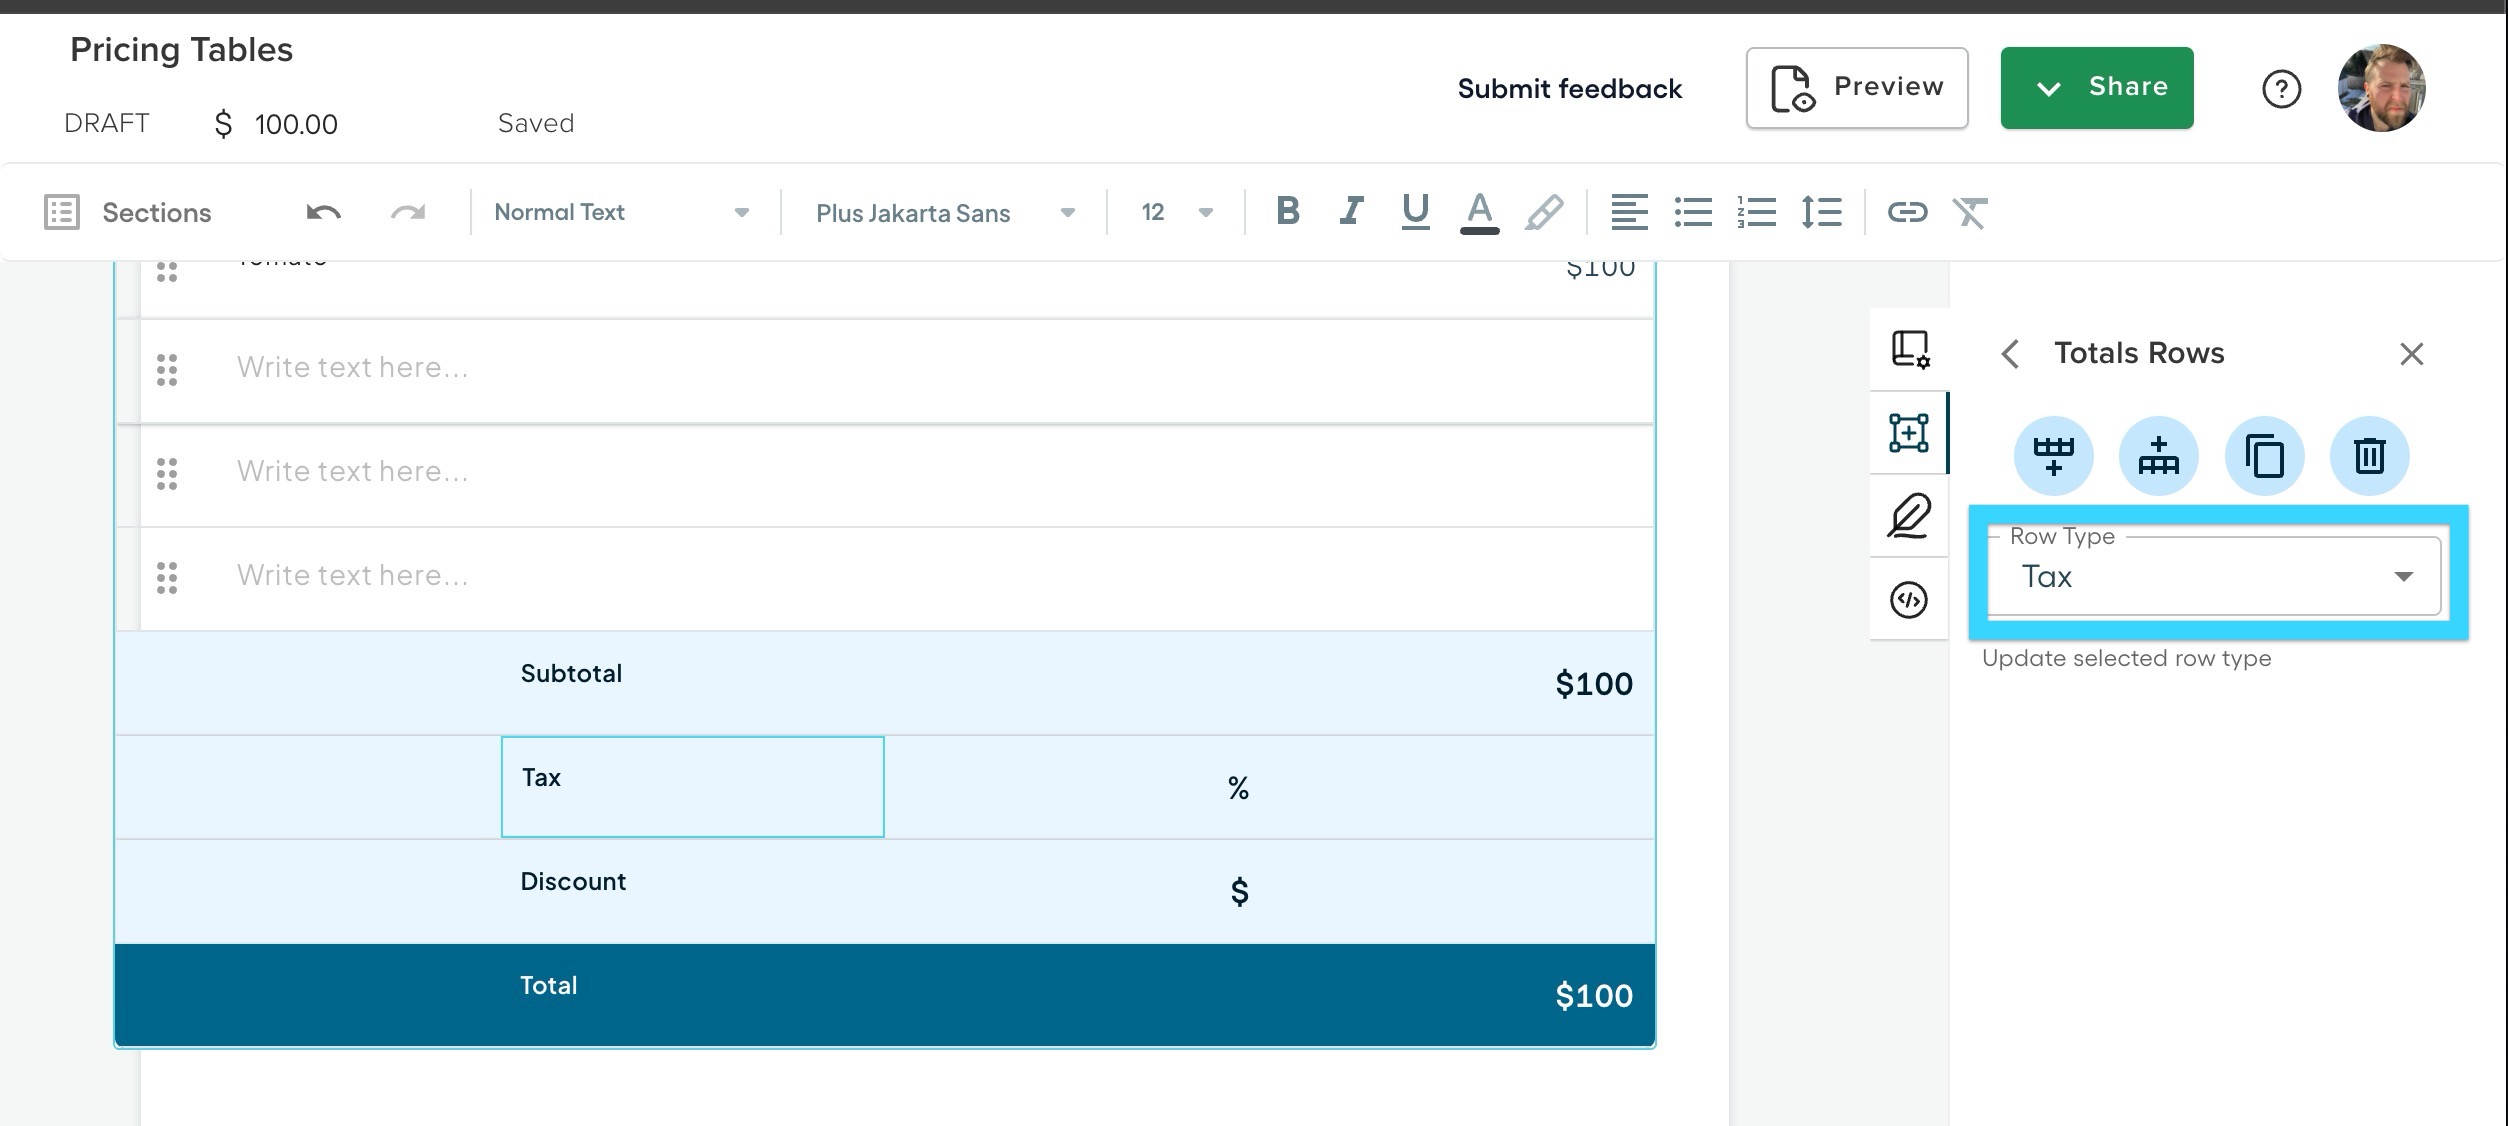This screenshot has width=2508, height=1126.
Task: Apply numbered list formatting
Action: pos(1757,212)
